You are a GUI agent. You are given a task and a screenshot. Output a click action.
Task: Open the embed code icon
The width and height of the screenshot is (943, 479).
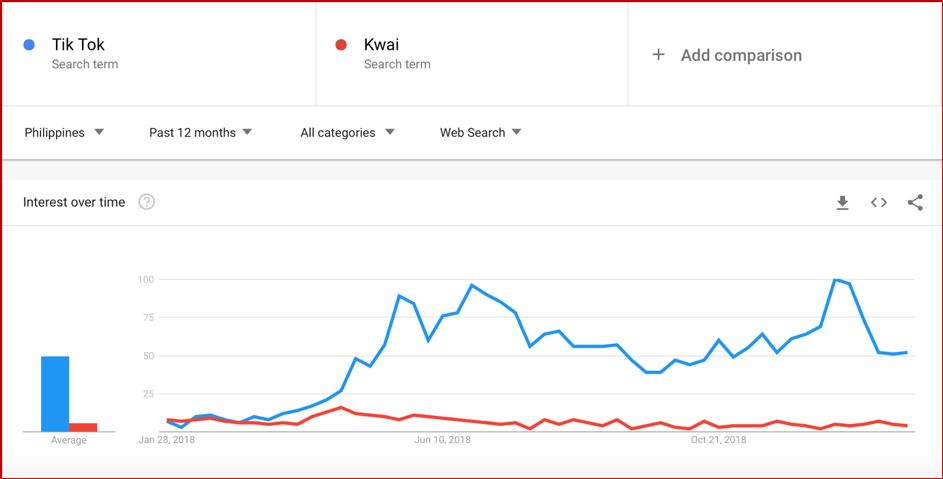click(x=879, y=203)
